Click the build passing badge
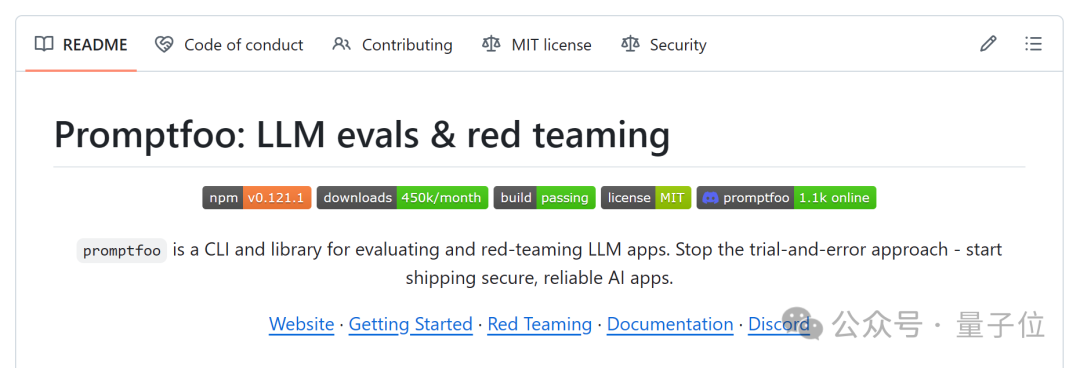Image resolution: width=1080 pixels, height=368 pixels. click(x=544, y=198)
